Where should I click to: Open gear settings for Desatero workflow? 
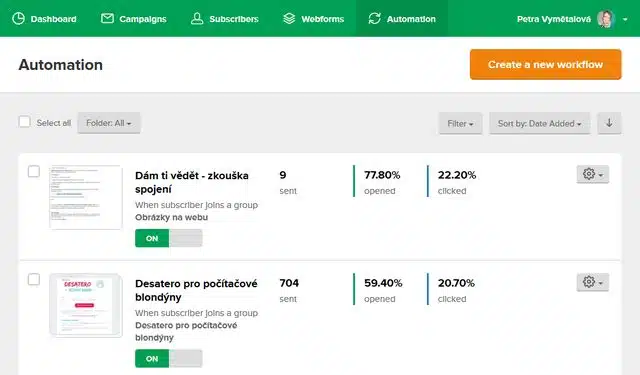tap(593, 282)
